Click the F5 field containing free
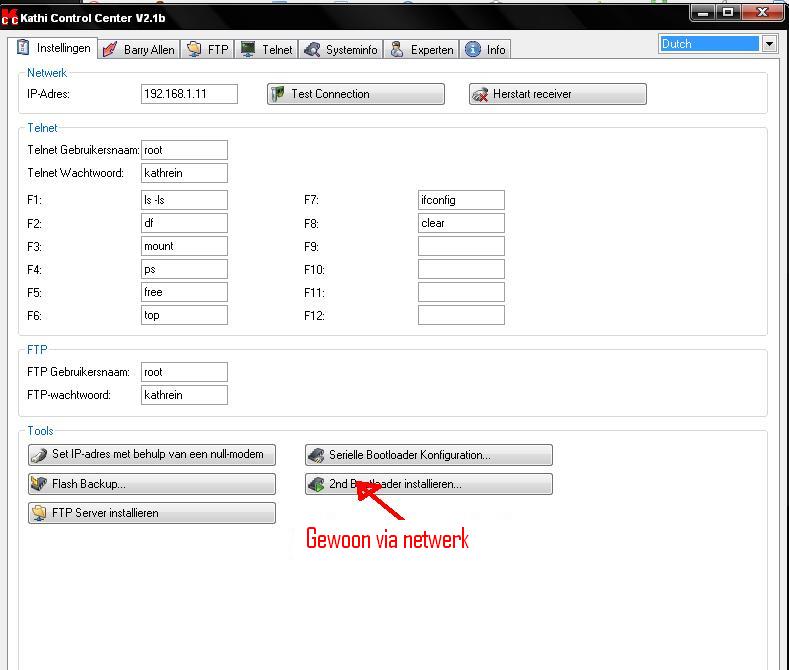The height and width of the screenshot is (670, 789). (184, 292)
